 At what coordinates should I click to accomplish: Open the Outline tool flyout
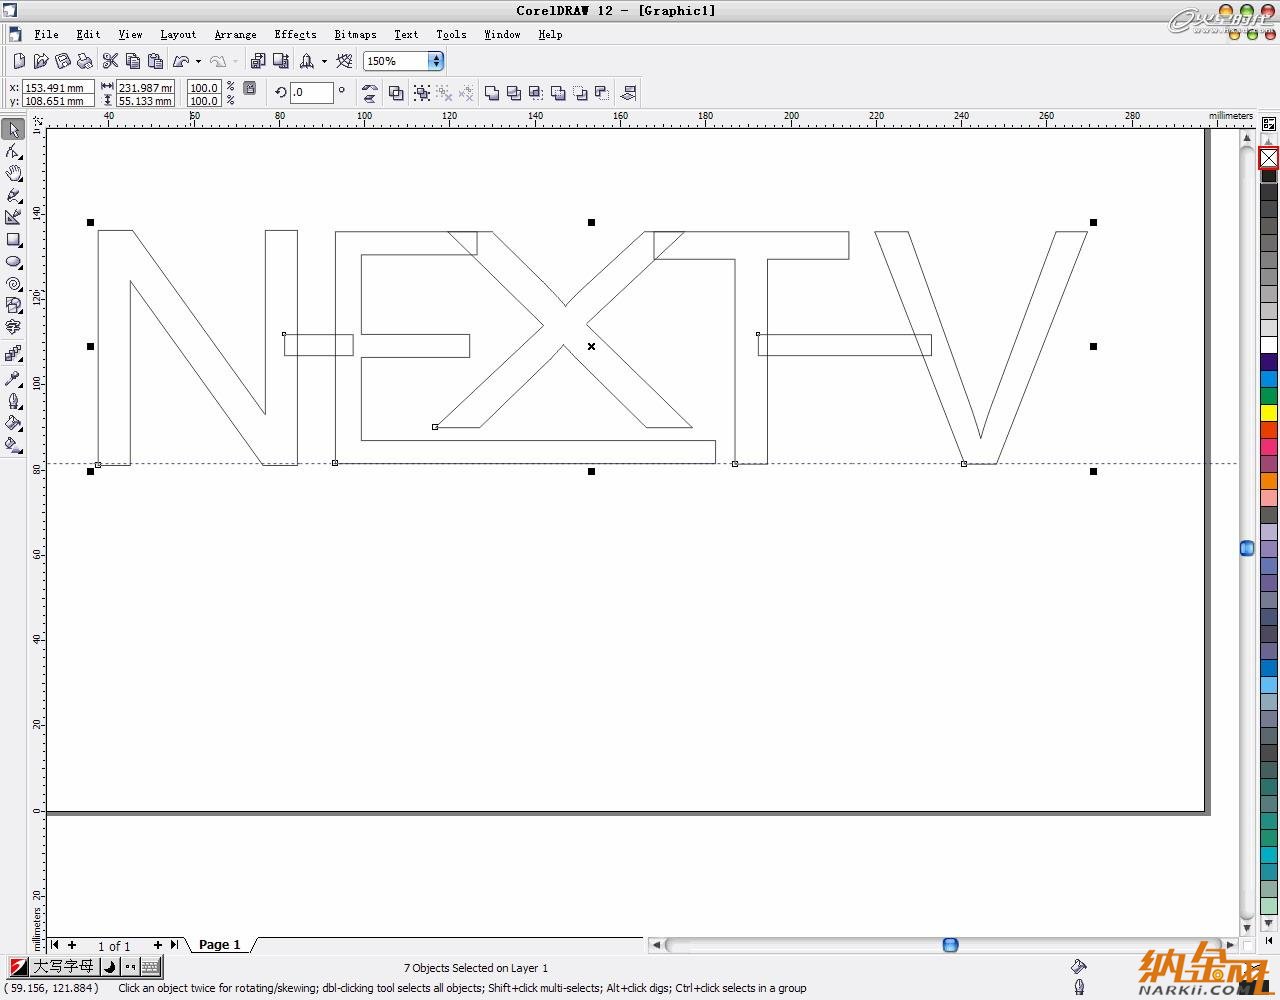13,401
